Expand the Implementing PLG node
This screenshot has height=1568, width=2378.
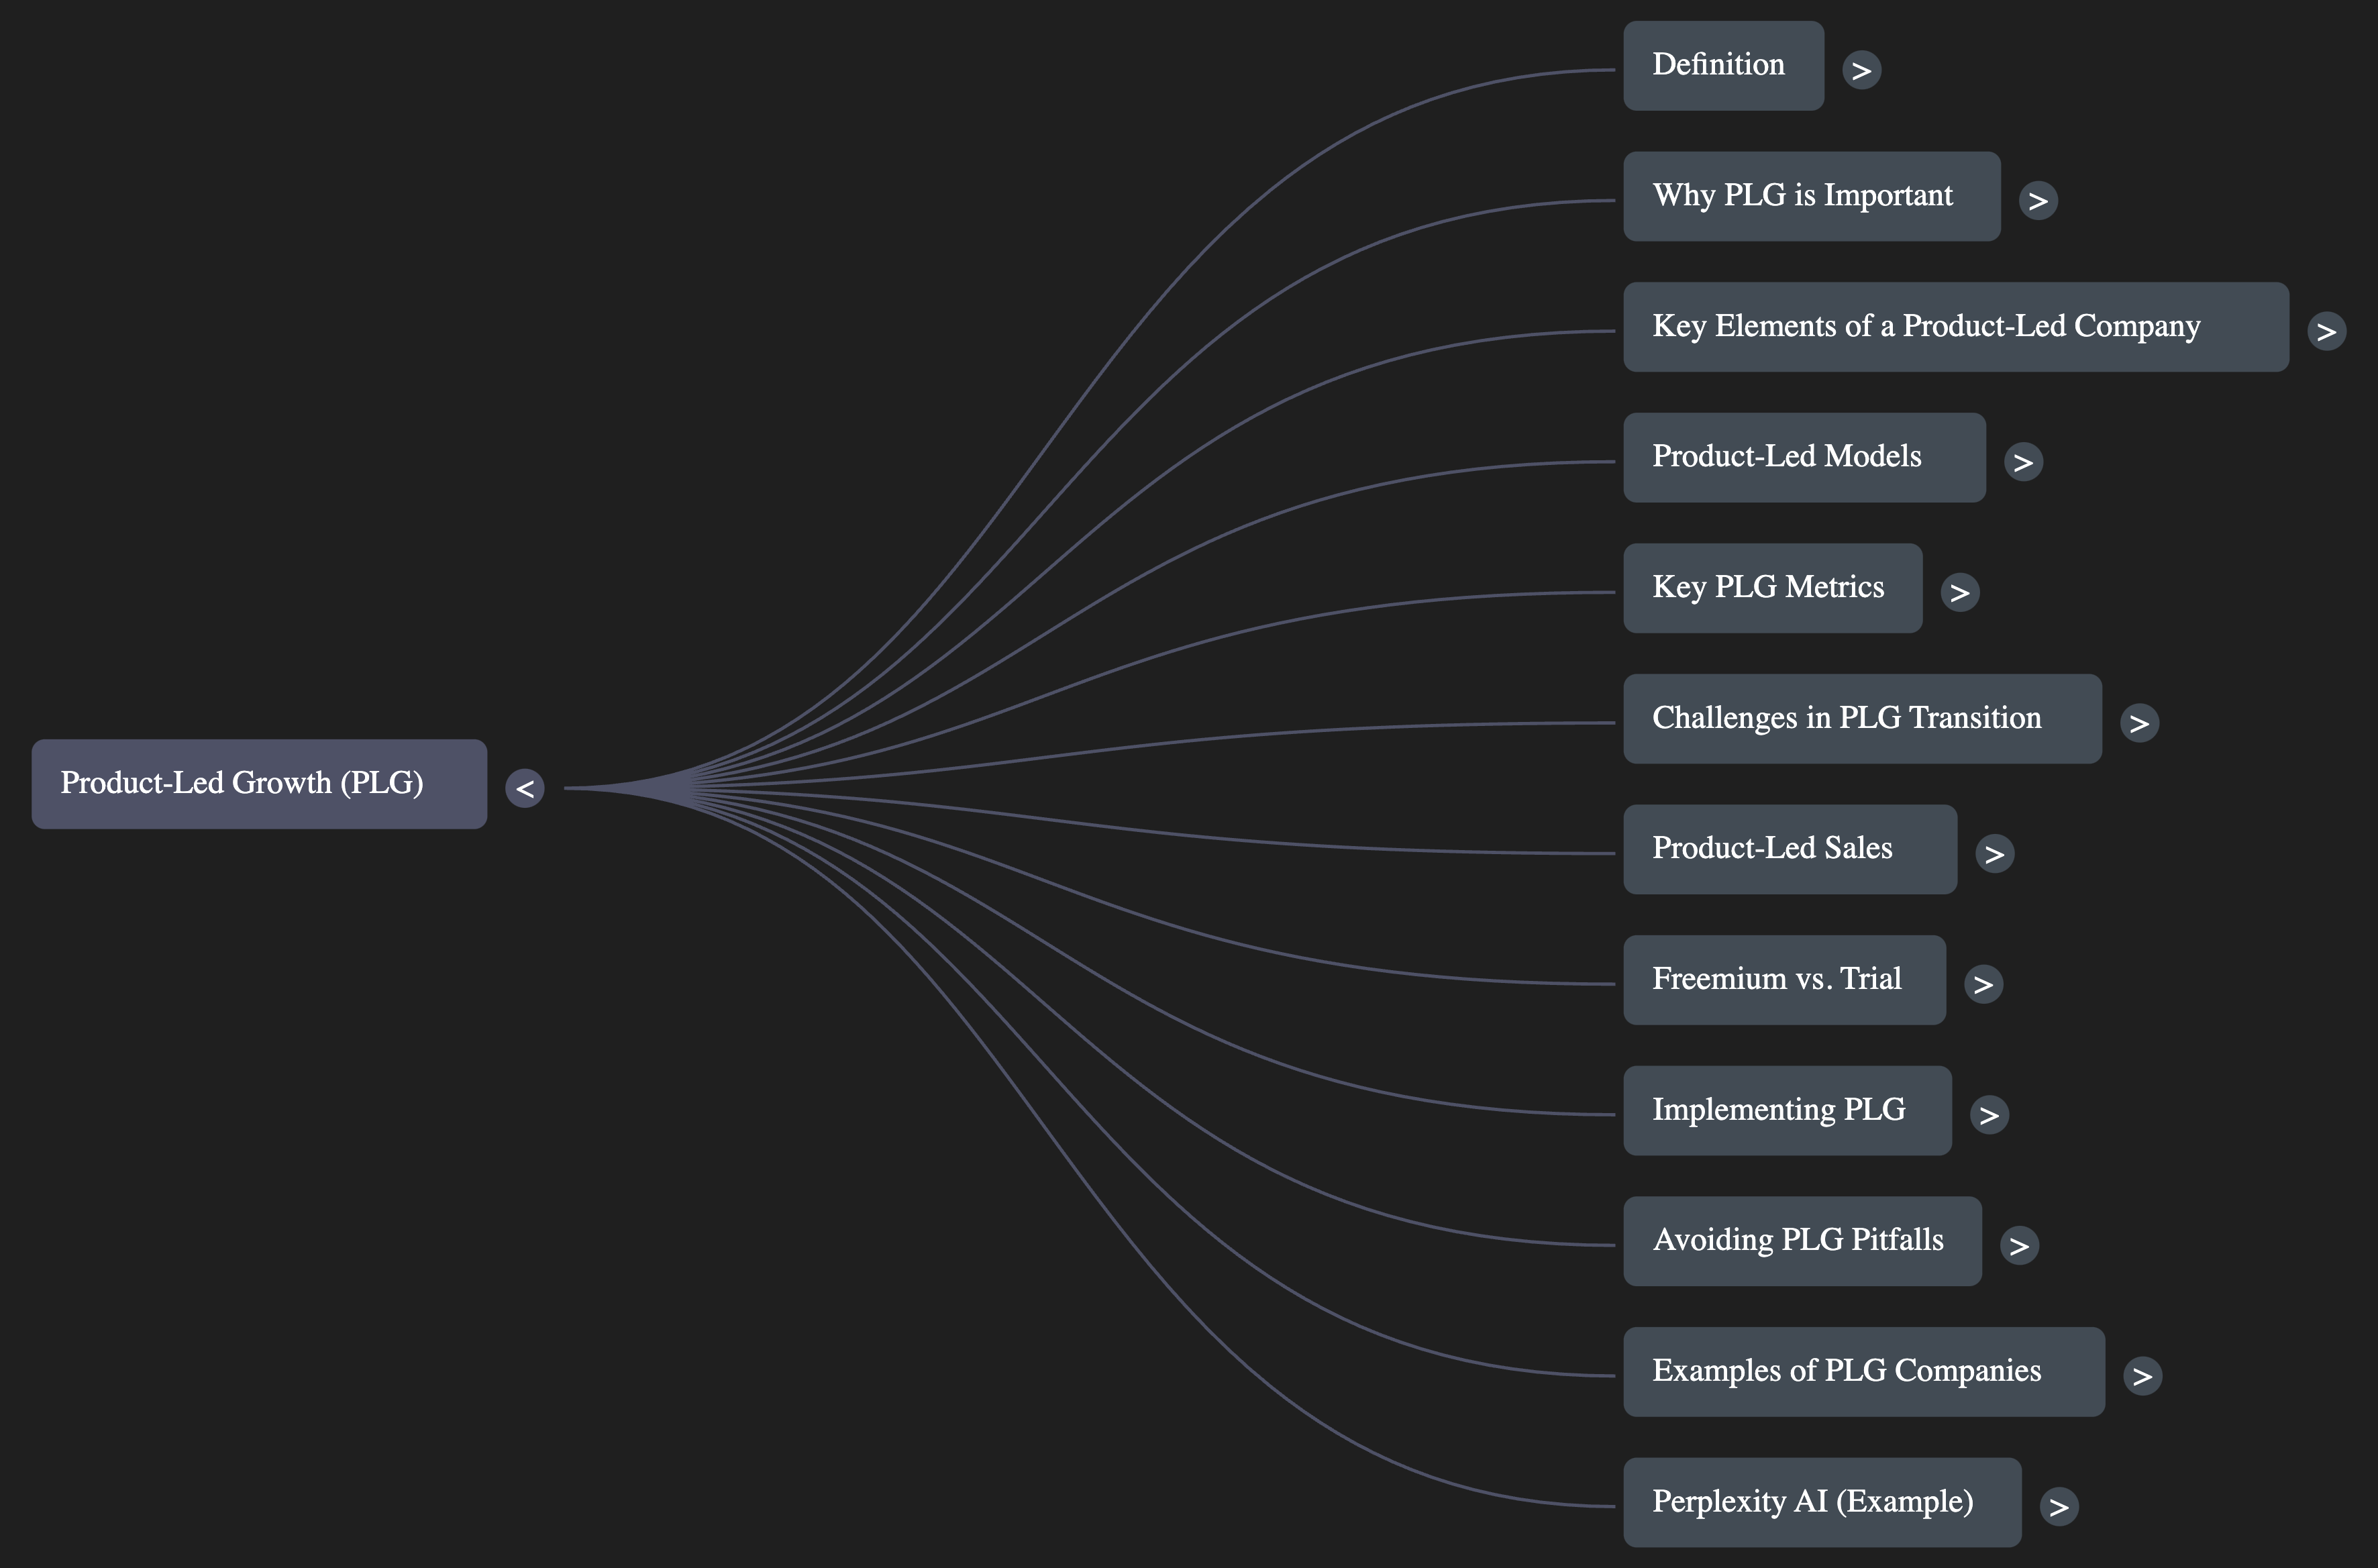point(1990,1114)
